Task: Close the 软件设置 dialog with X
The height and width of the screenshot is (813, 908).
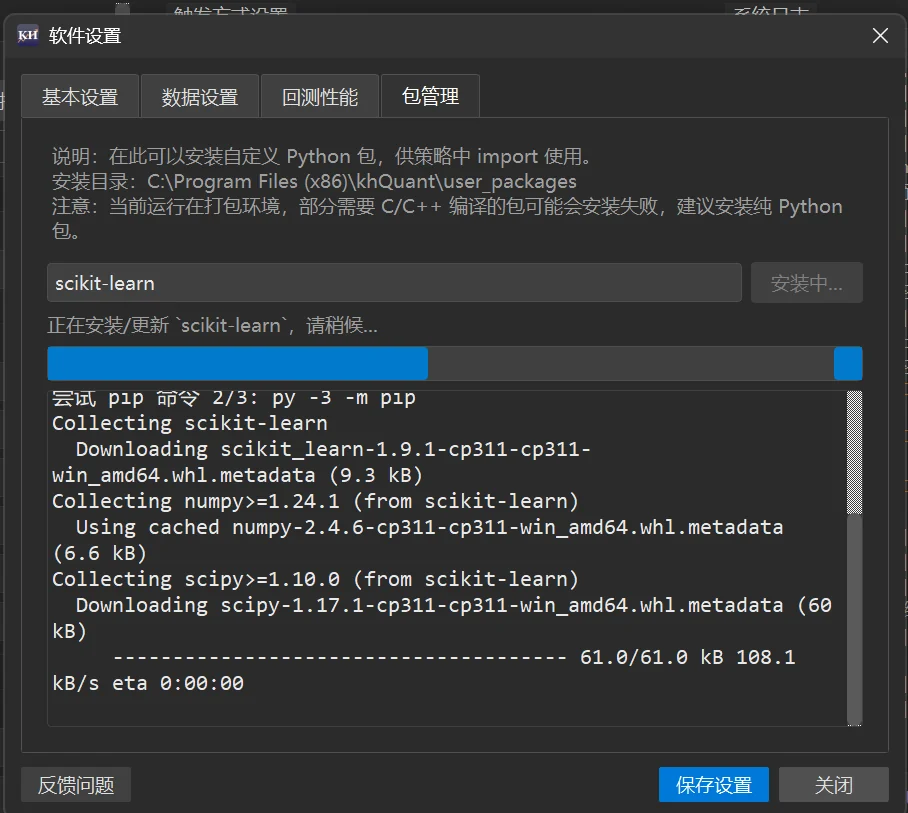Action: pos(880,36)
